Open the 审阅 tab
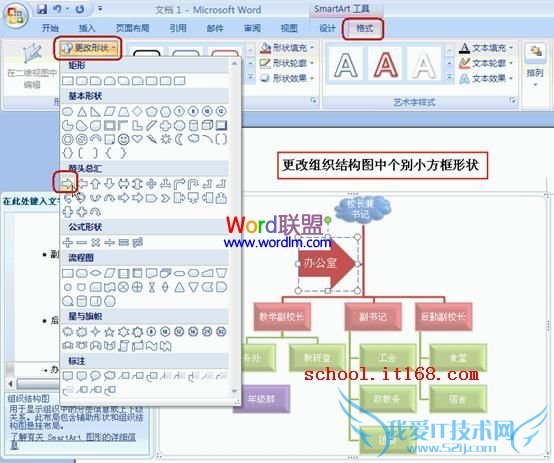 (x=252, y=28)
